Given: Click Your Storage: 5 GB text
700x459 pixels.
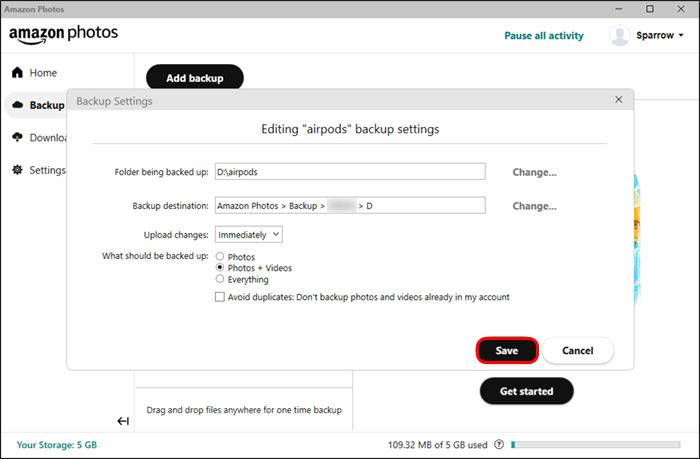Looking at the screenshot, I should [x=57, y=445].
